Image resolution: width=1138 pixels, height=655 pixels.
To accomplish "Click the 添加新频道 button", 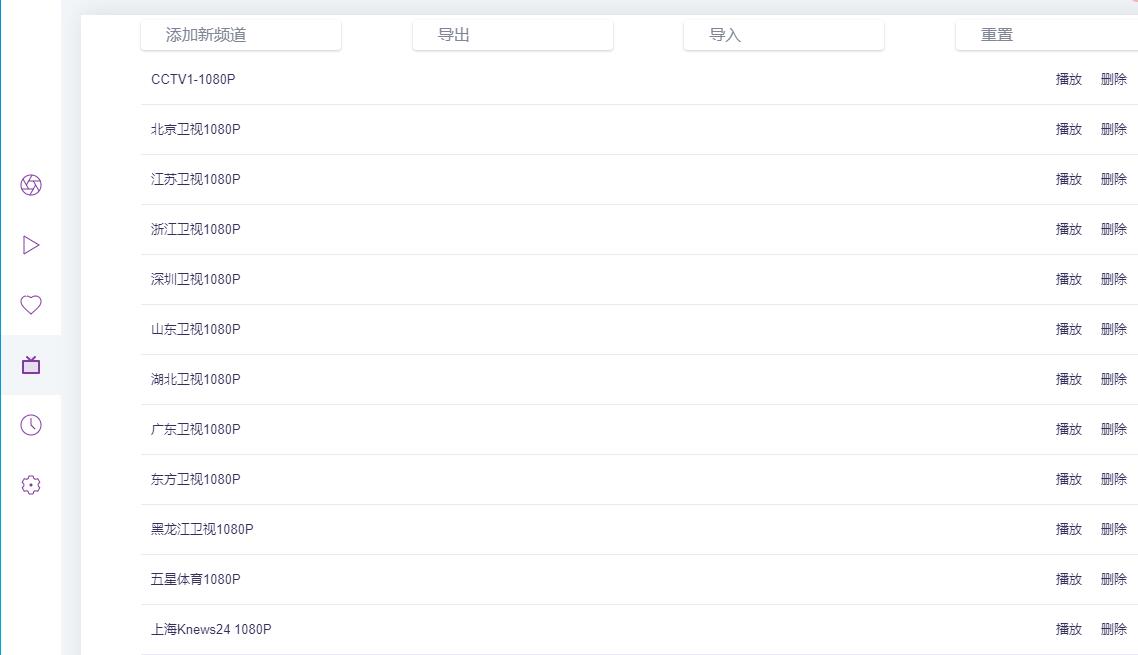I will click(x=241, y=35).
